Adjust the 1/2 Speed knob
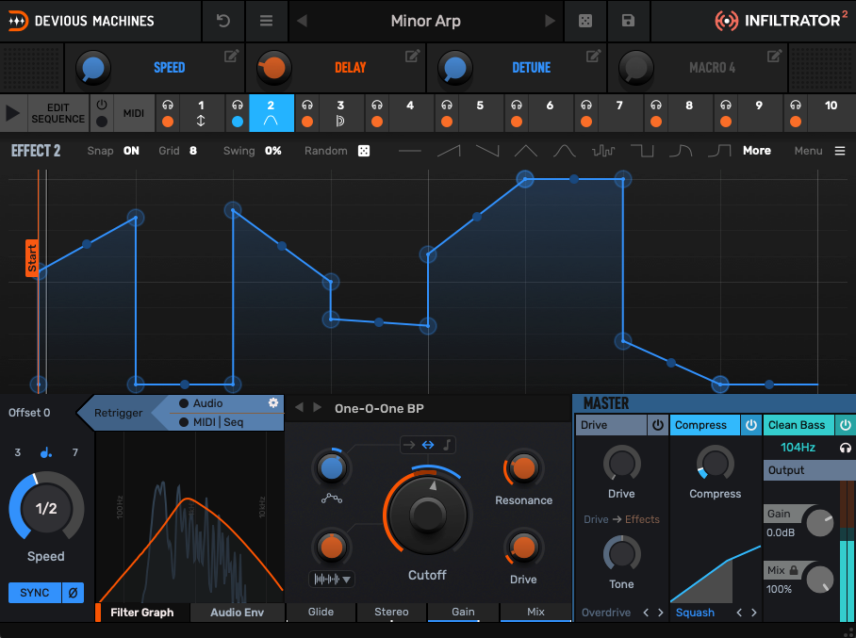The image size is (856, 638). (x=46, y=509)
